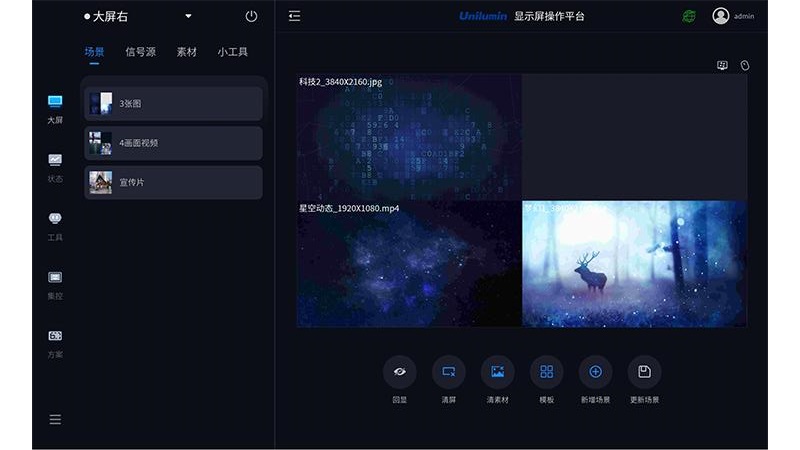Screen dimensions: 800x450
Task: Expand the 大屏右 screen selector dropdown
Action: 188,16
